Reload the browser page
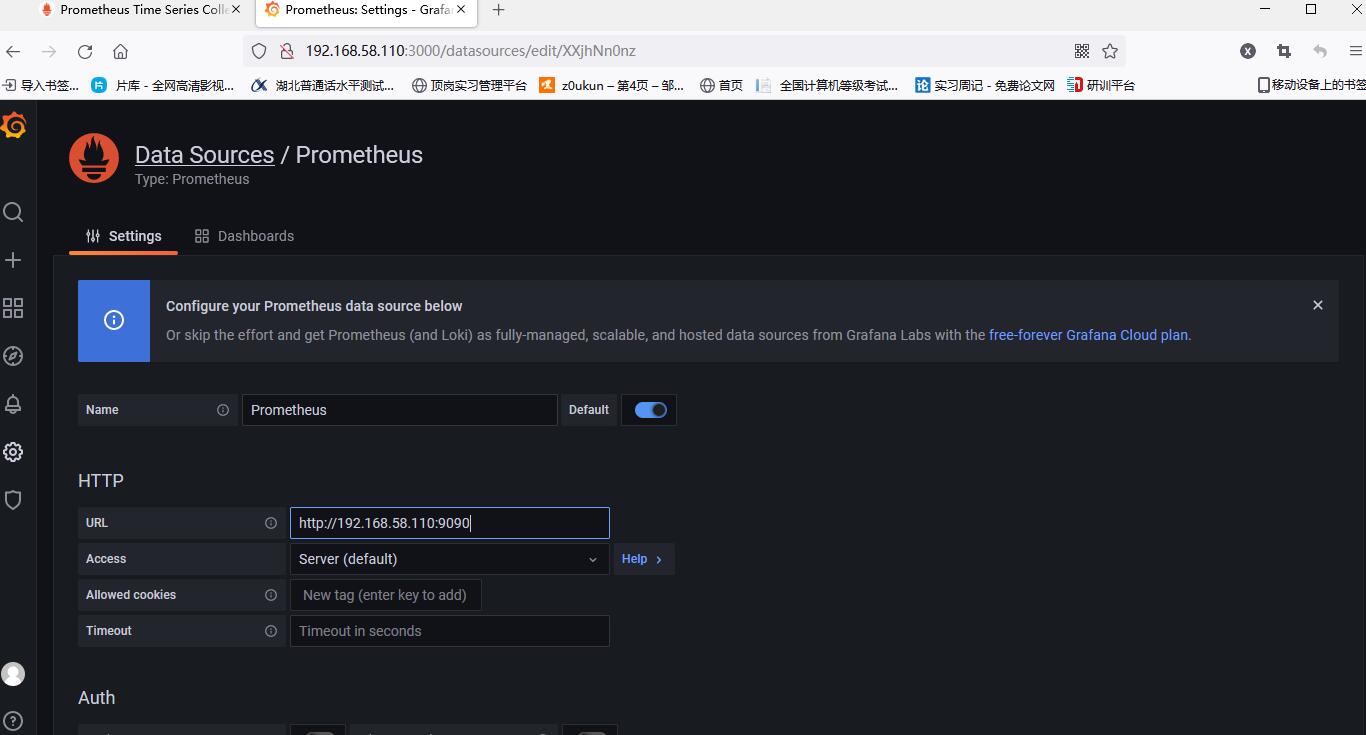1366x735 pixels. (85, 51)
